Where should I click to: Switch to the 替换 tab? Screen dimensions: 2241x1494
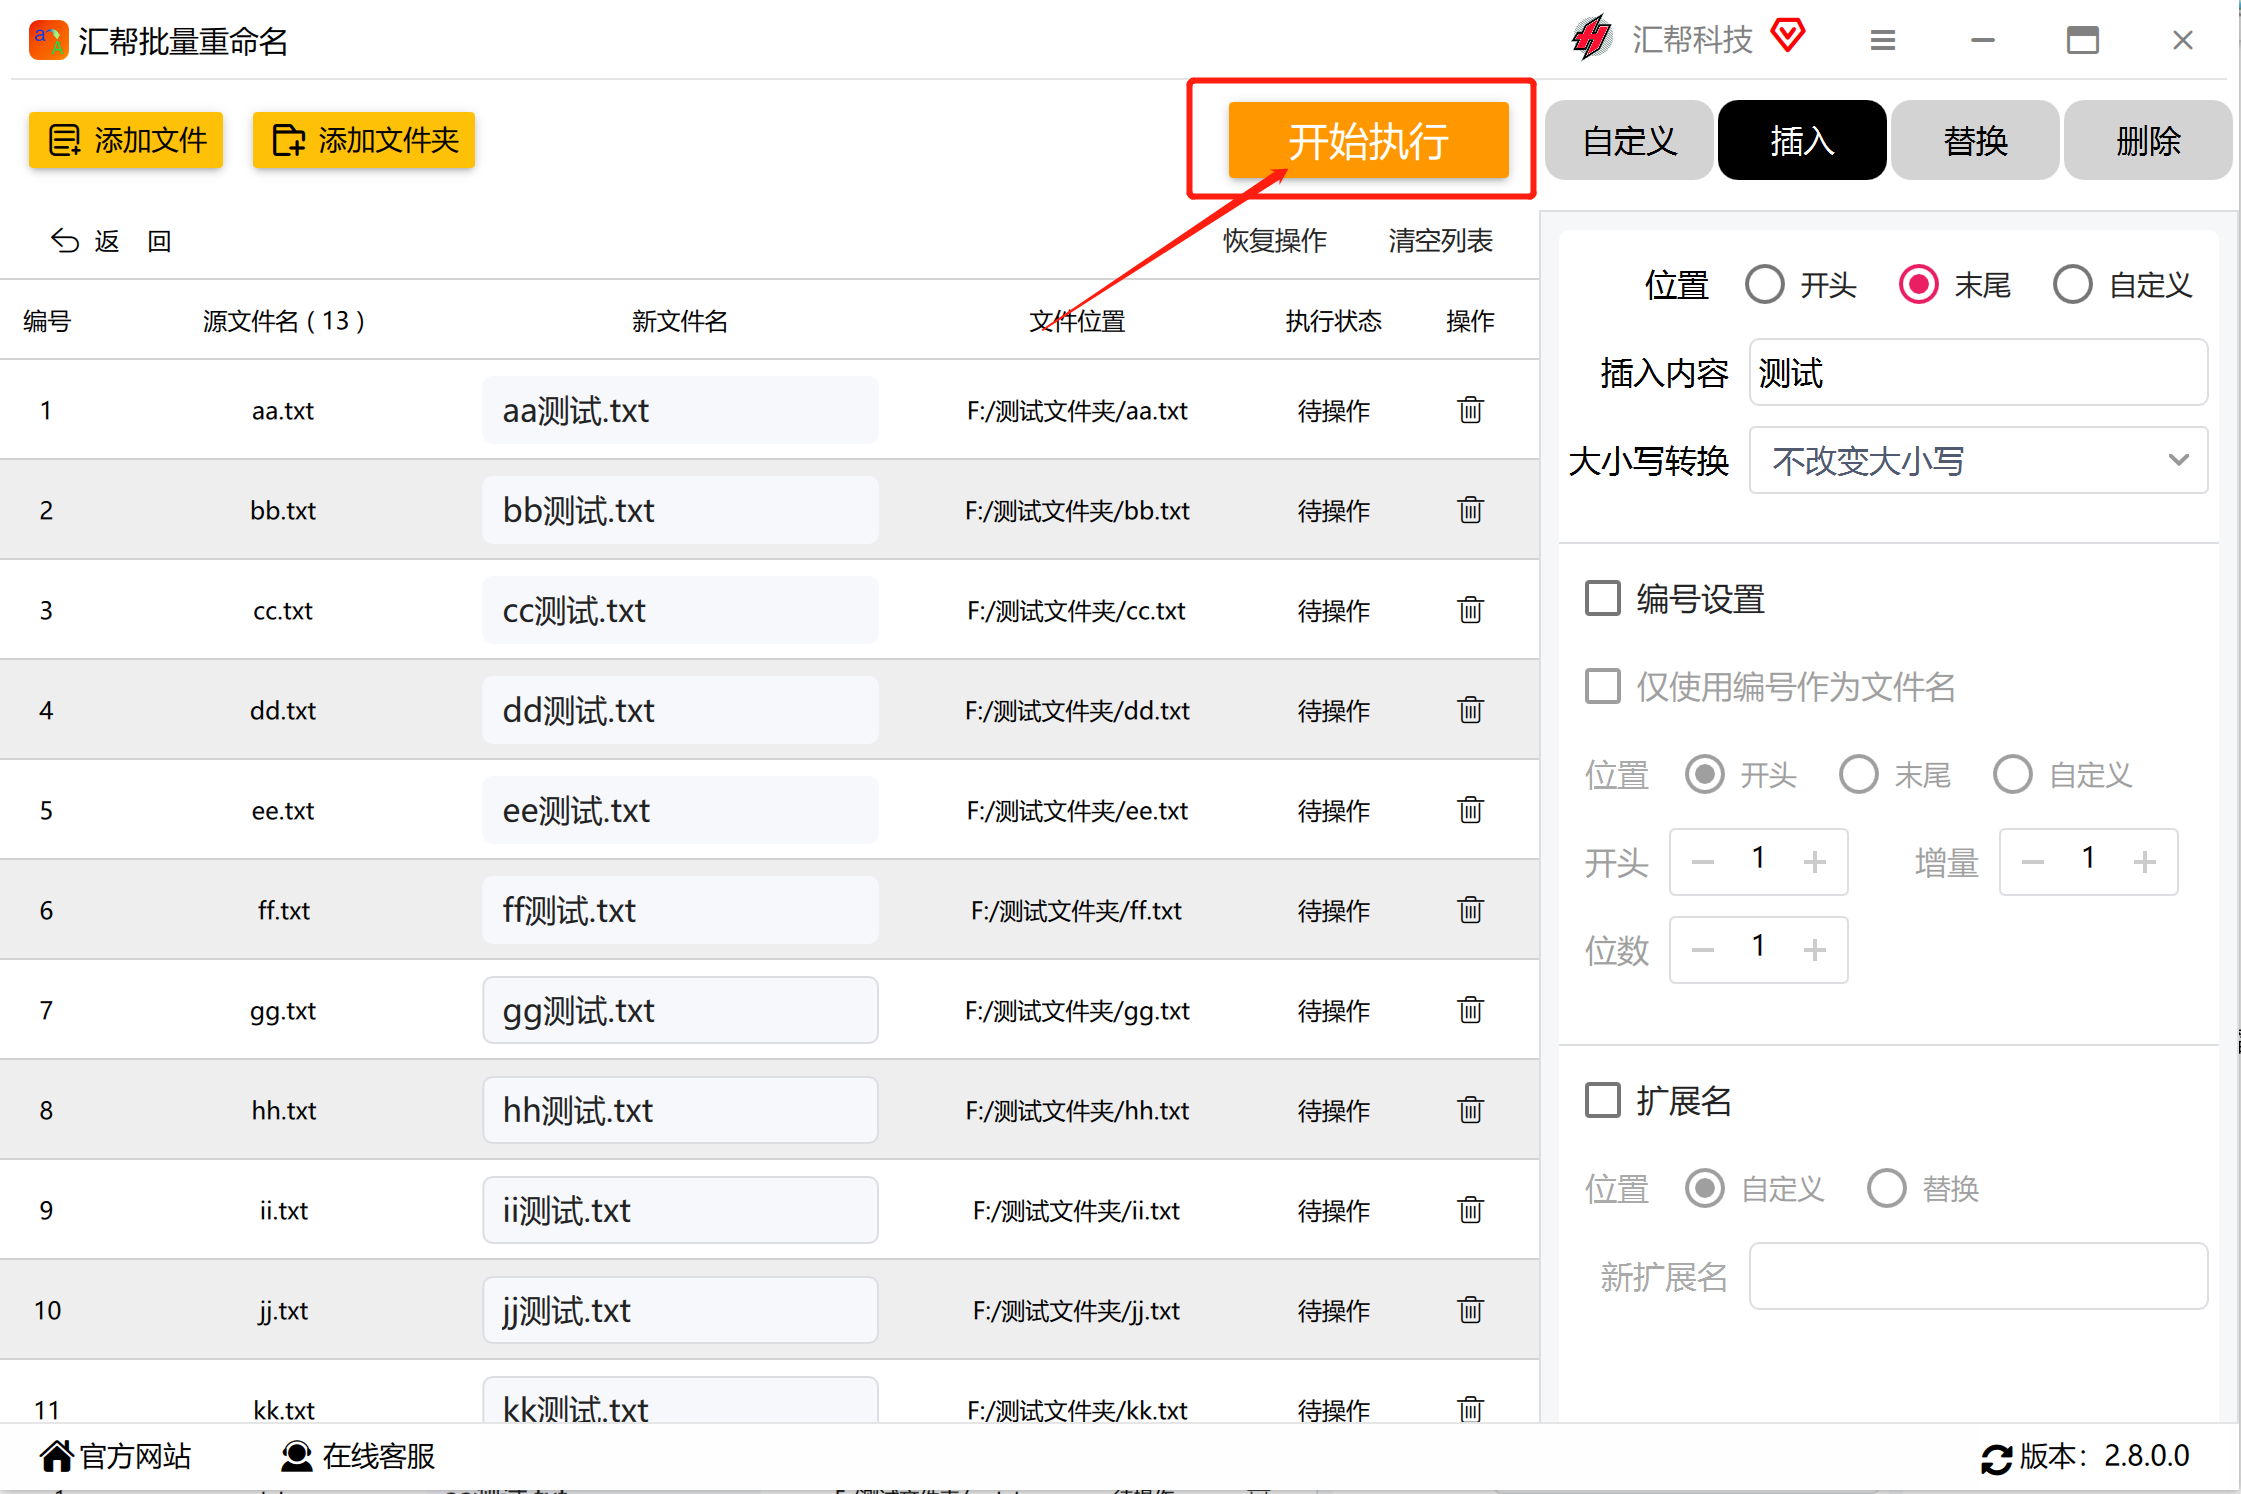[1975, 140]
